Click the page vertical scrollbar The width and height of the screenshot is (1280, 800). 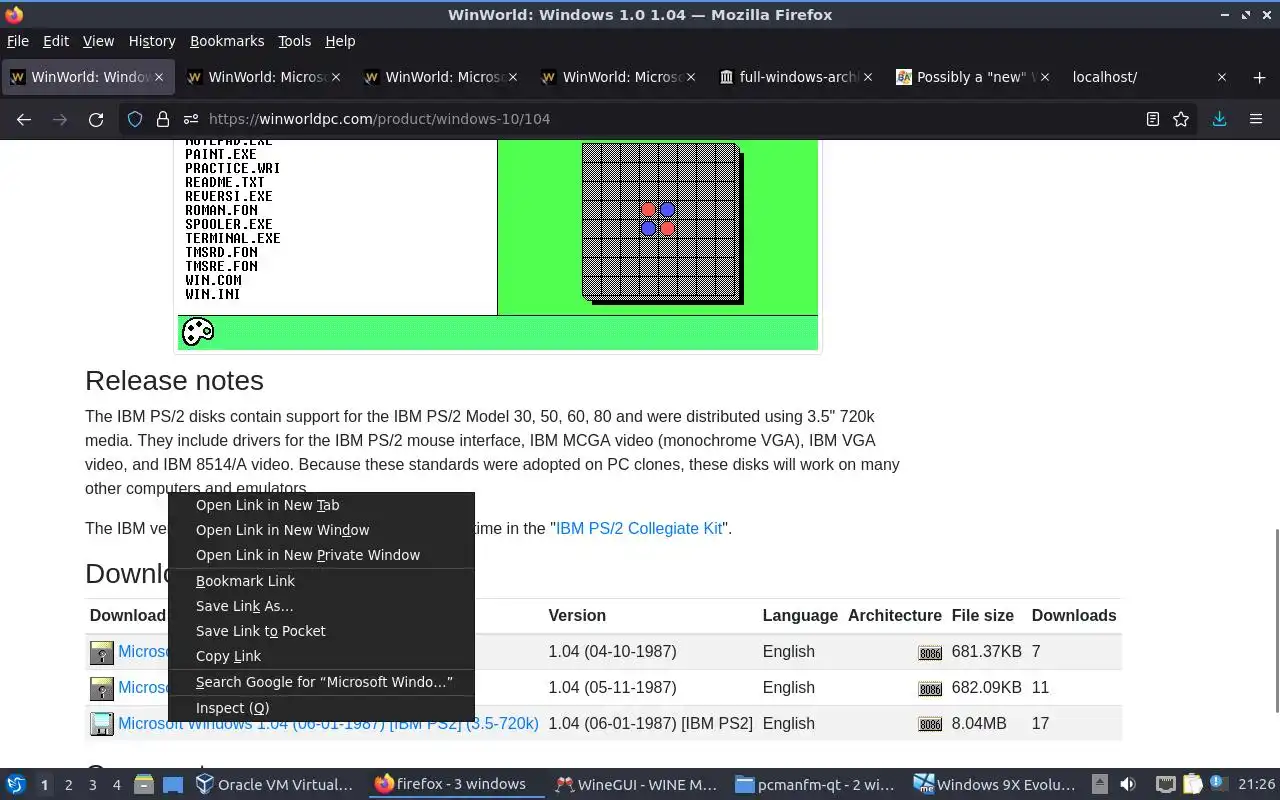coord(1275,620)
